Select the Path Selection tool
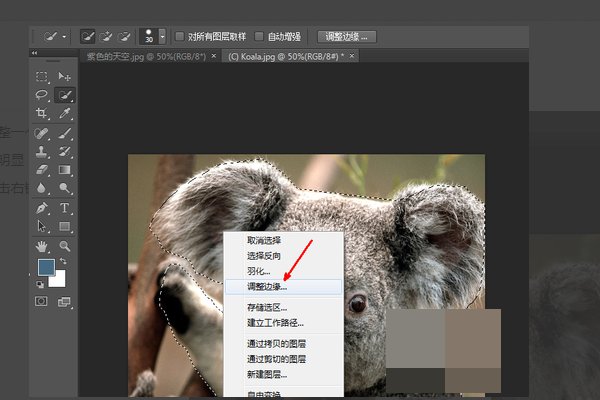 [x=41, y=226]
